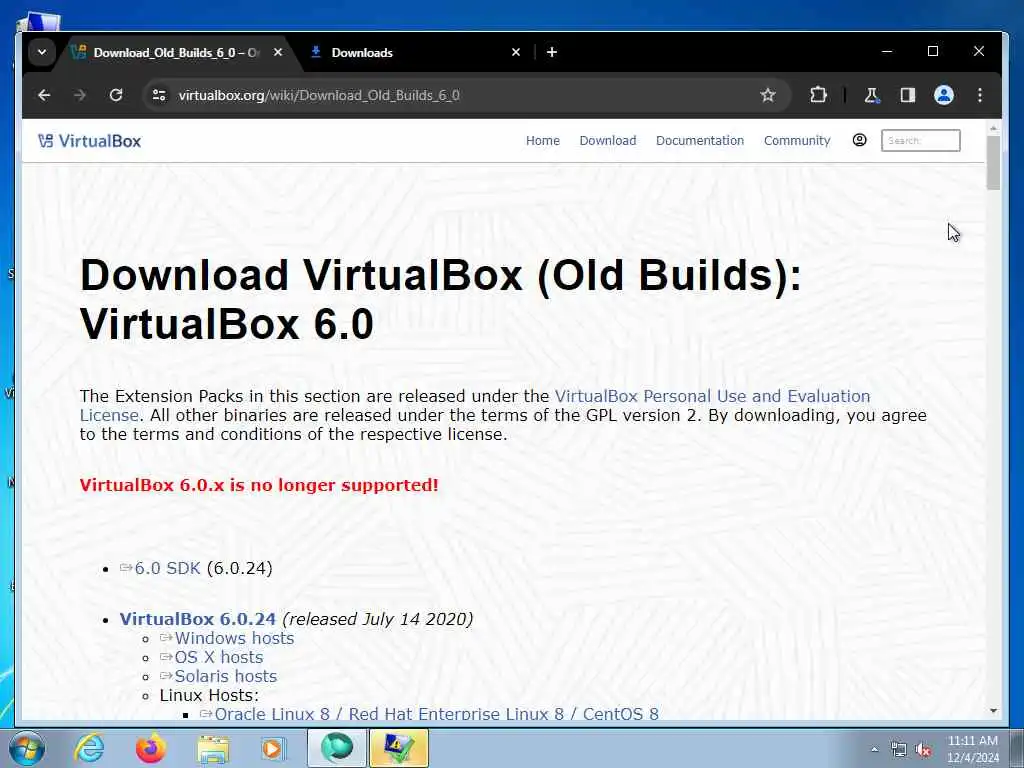Download the Solaris hosts build
1024x768 pixels.
click(x=225, y=676)
